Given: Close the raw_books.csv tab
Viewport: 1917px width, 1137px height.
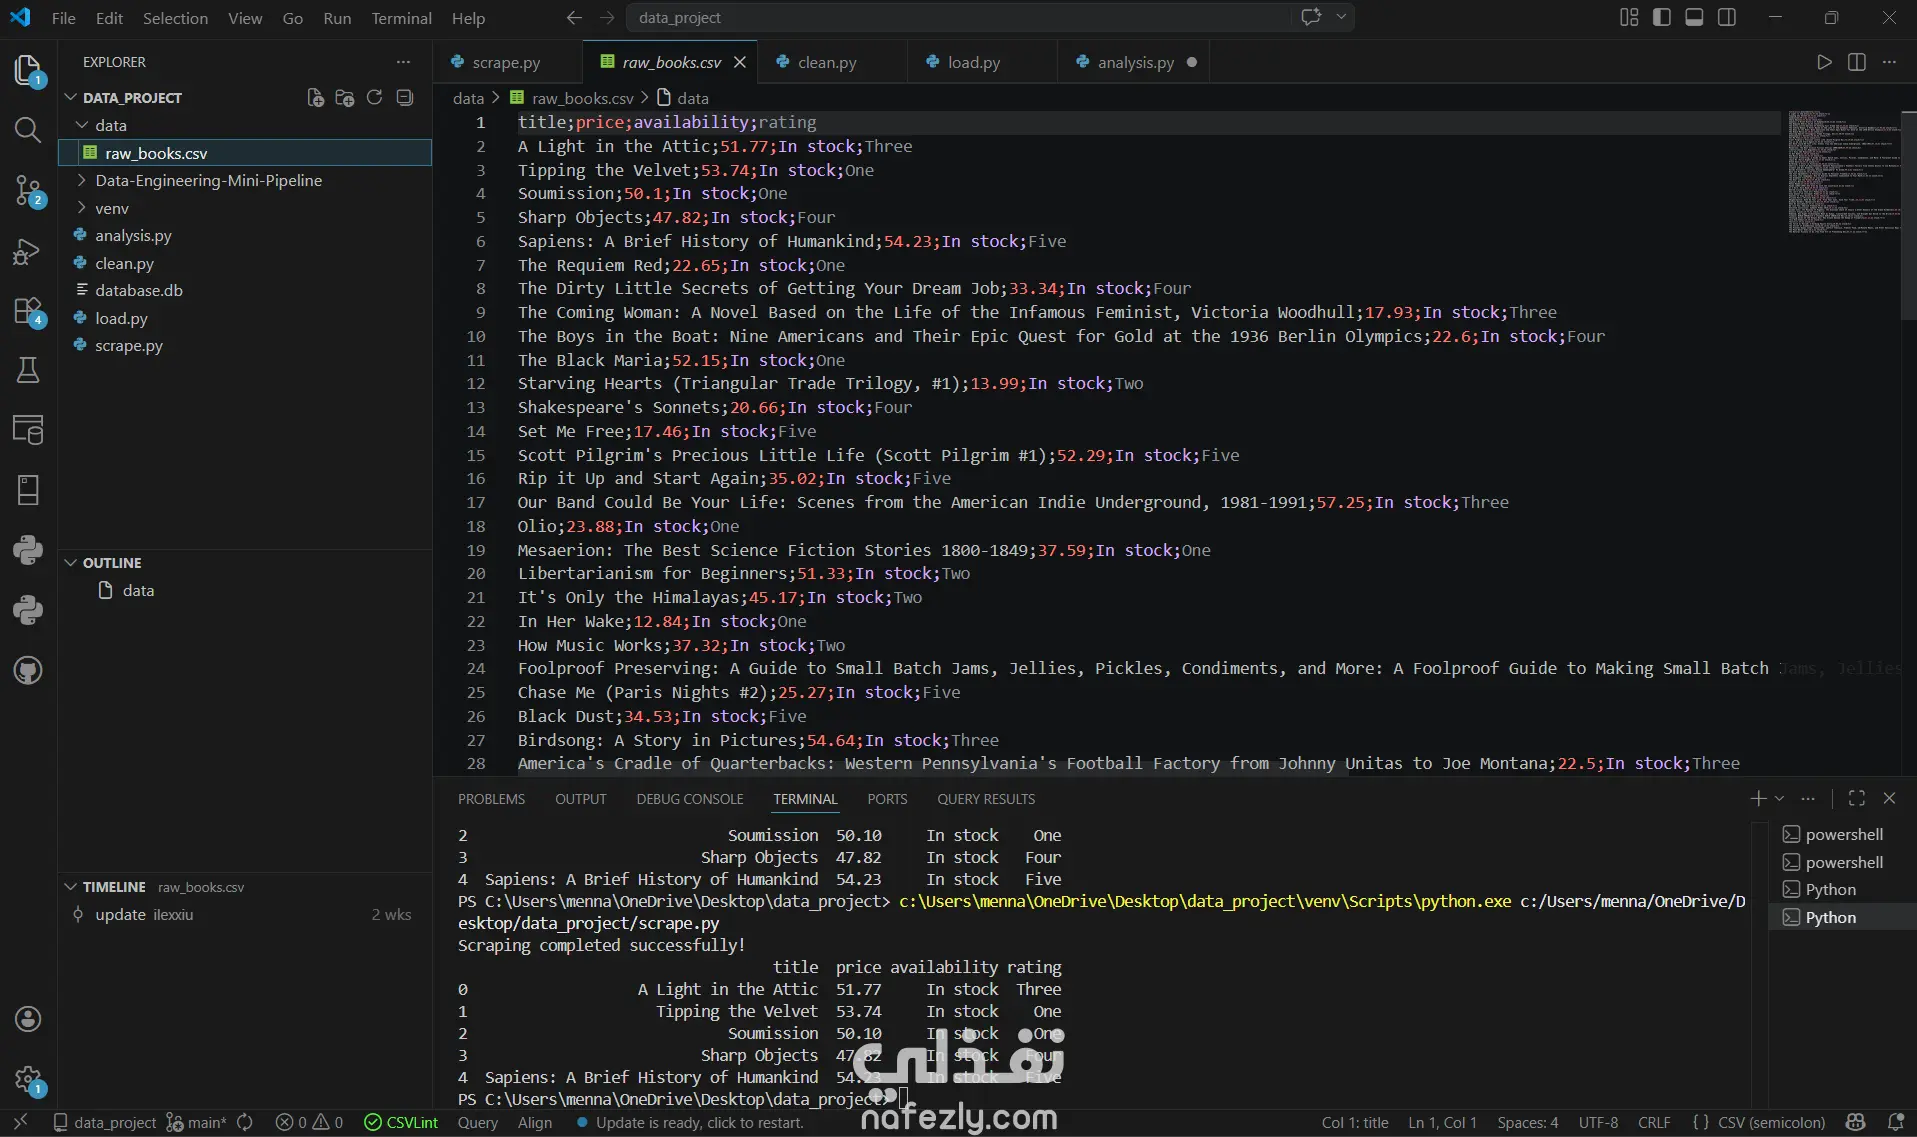Looking at the screenshot, I should pyautogui.click(x=740, y=62).
